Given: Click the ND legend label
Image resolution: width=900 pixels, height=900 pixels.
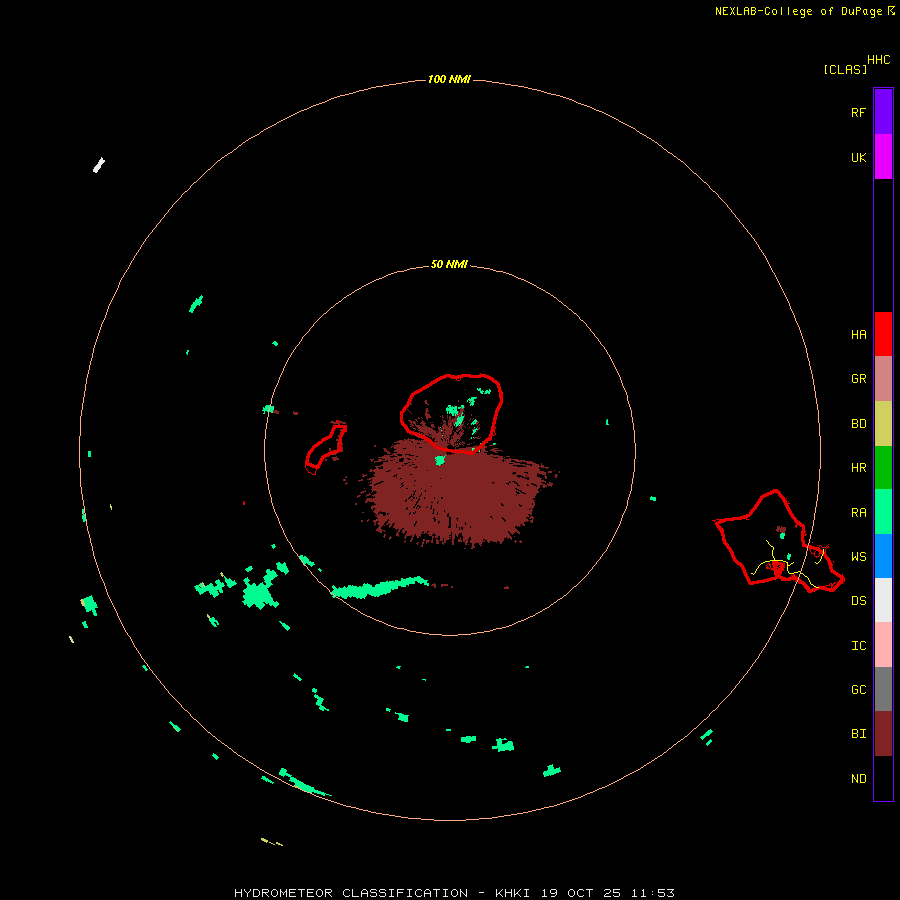Looking at the screenshot, I should [x=858, y=779].
